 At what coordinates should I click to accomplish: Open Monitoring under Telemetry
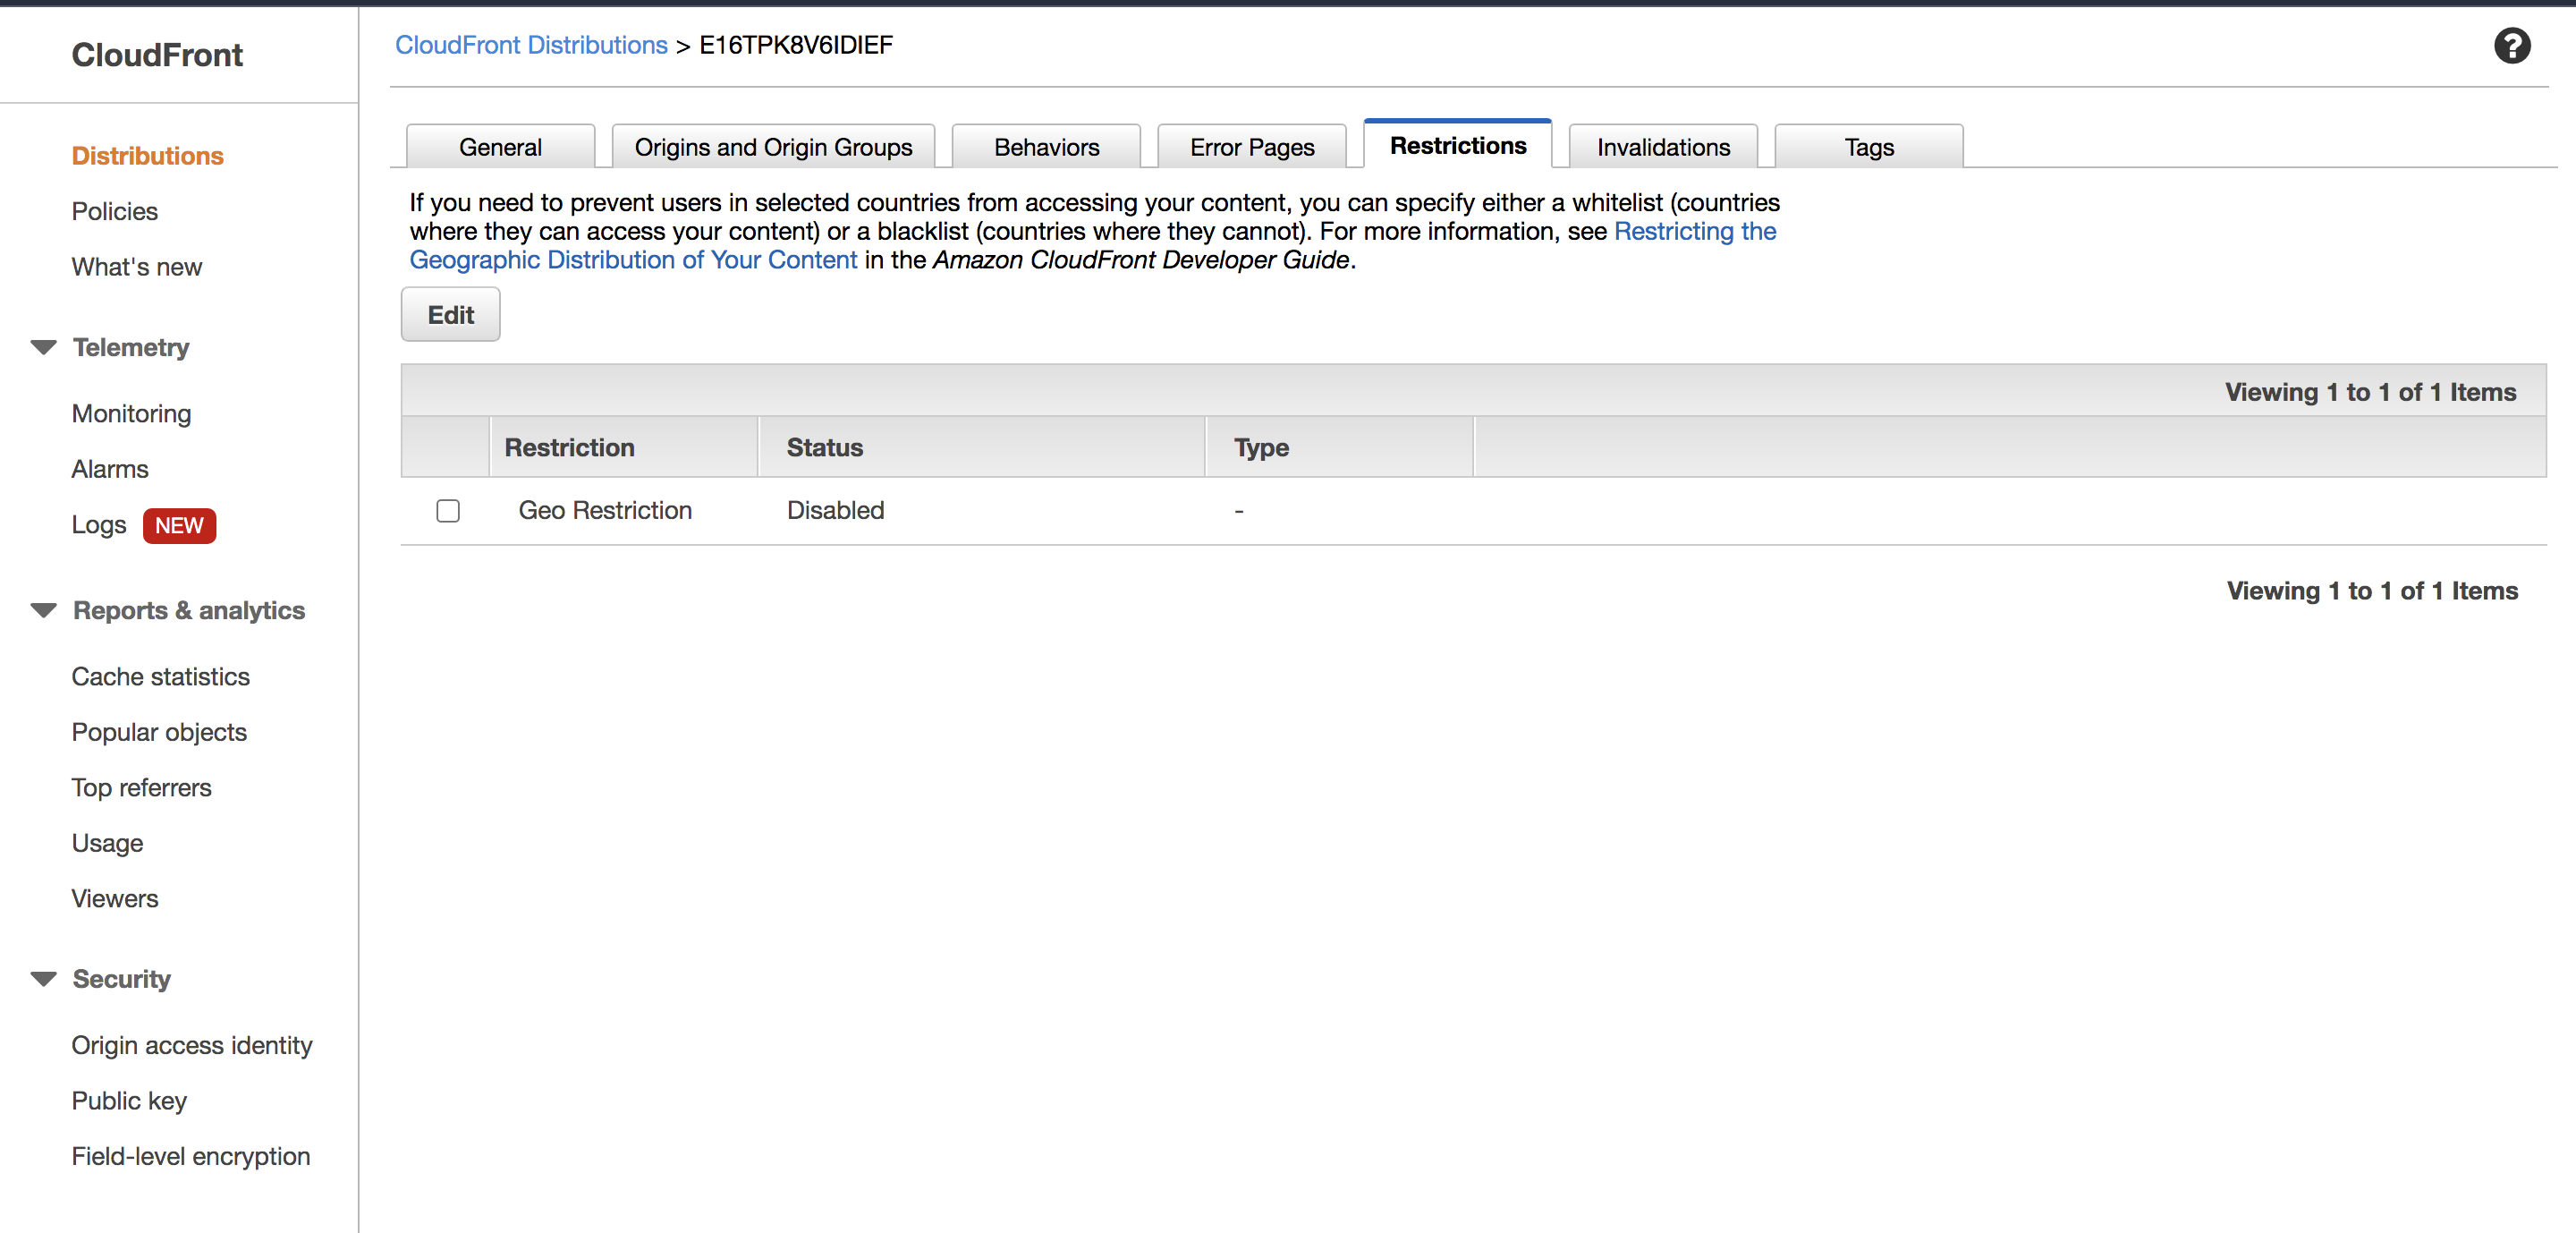pos(131,414)
